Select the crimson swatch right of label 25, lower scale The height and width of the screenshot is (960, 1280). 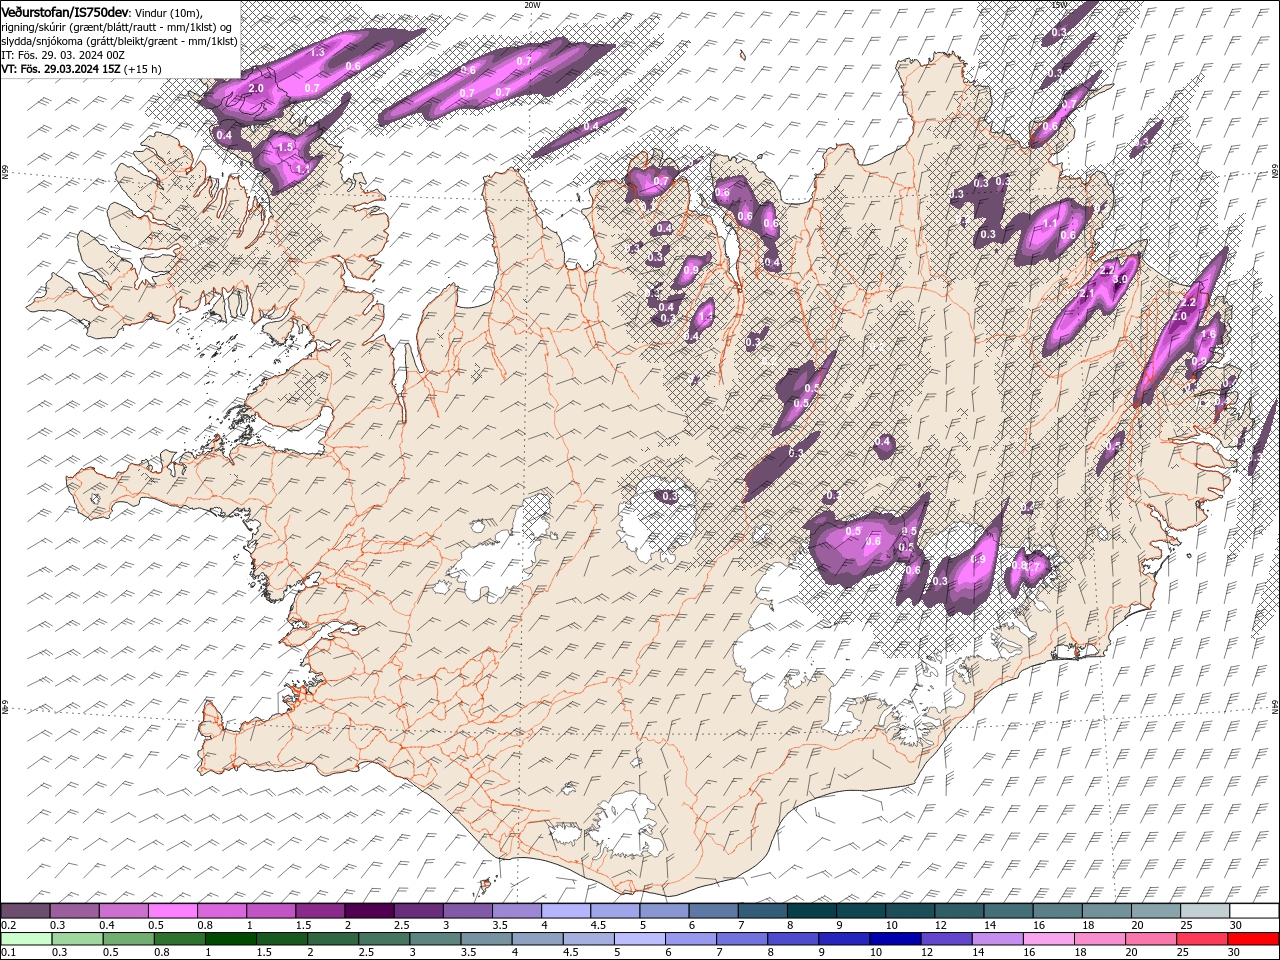point(1201,938)
